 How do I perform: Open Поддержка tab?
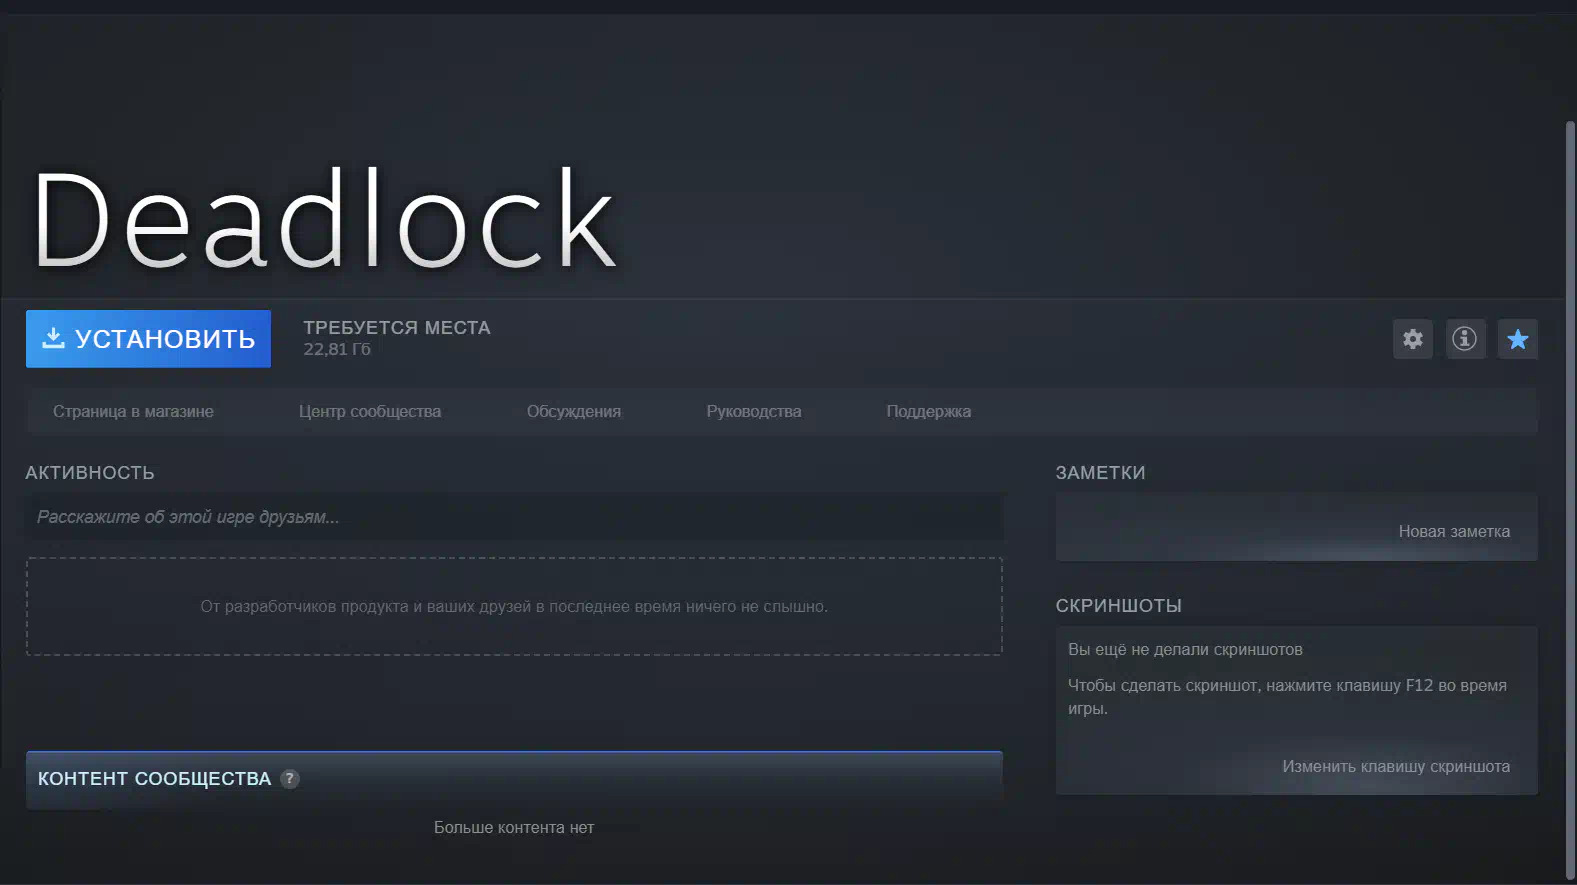[x=929, y=411]
